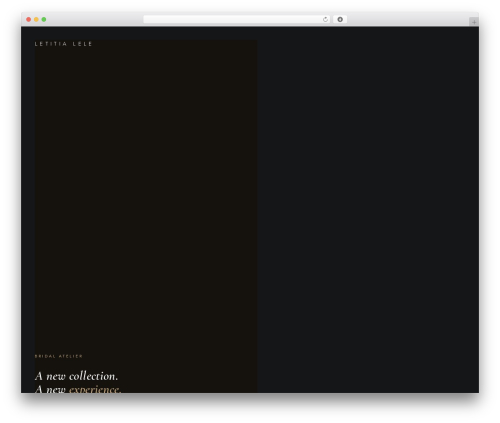This screenshot has width=500, height=423.
Task: Click the LETITIA LELE site logo
Action: click(63, 44)
